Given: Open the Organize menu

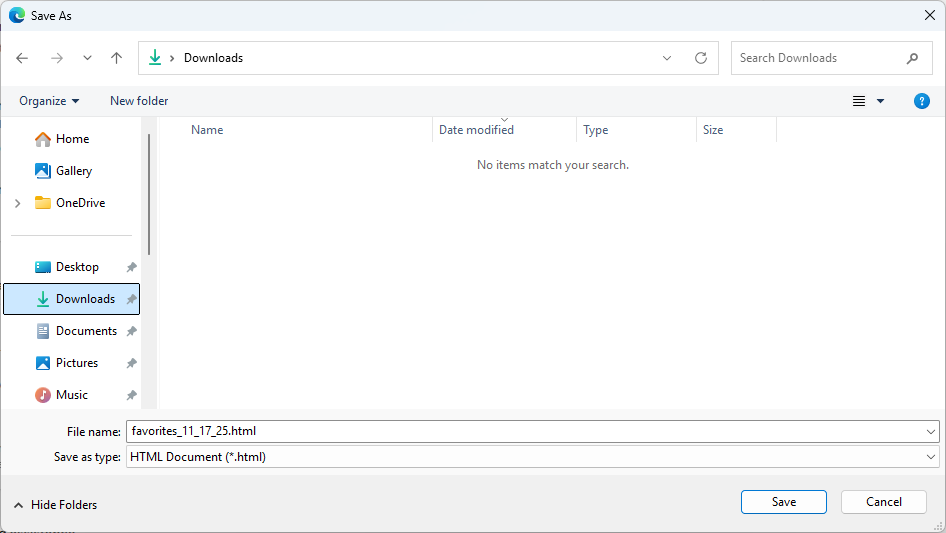Looking at the screenshot, I should pyautogui.click(x=49, y=101).
